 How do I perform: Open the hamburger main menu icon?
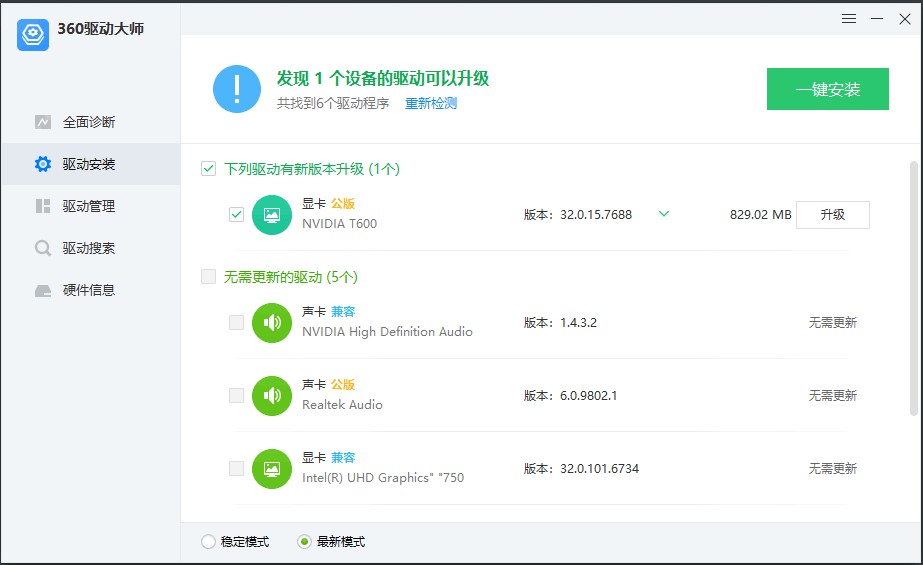click(849, 19)
